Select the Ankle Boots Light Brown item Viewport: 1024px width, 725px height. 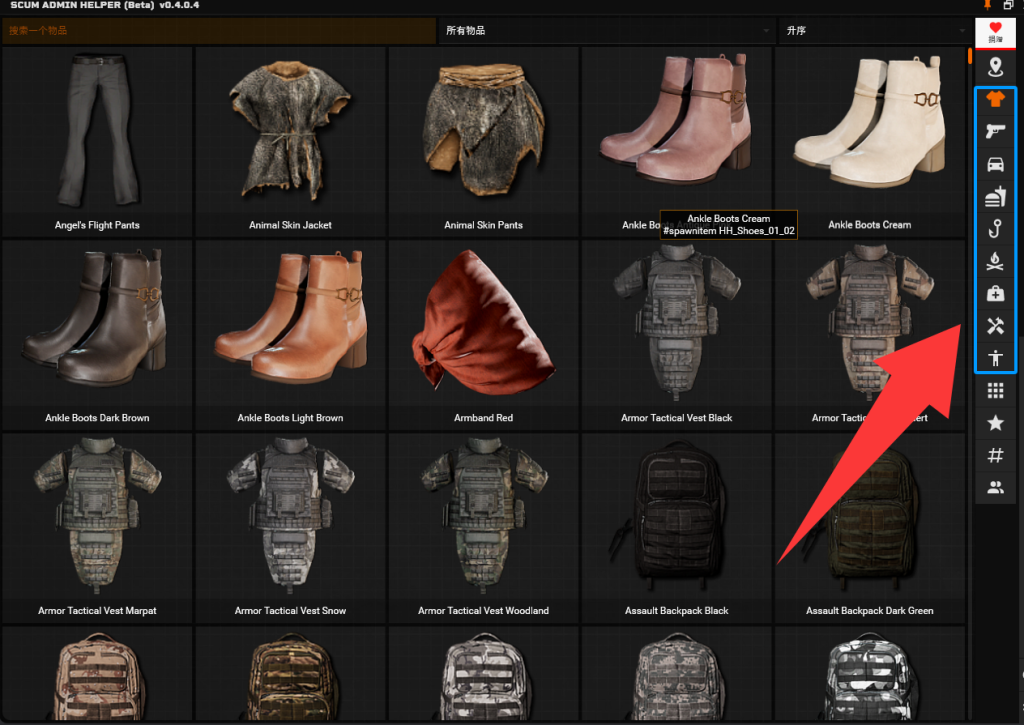tap(291, 334)
